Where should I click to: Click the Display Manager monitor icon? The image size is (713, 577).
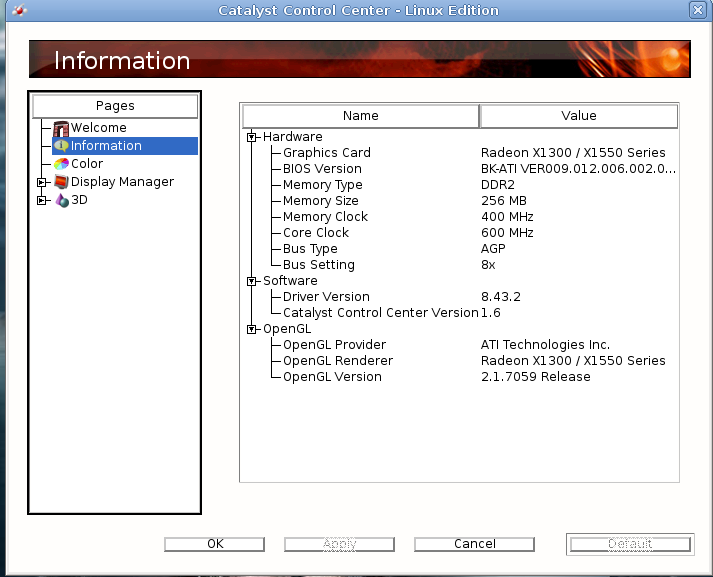pyautogui.click(x=61, y=182)
